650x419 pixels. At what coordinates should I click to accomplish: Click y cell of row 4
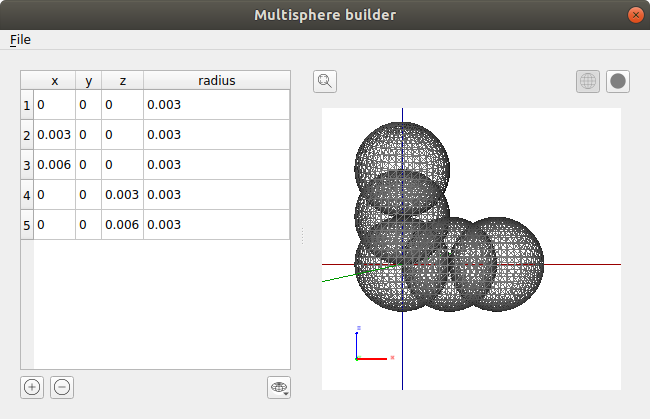click(89, 195)
